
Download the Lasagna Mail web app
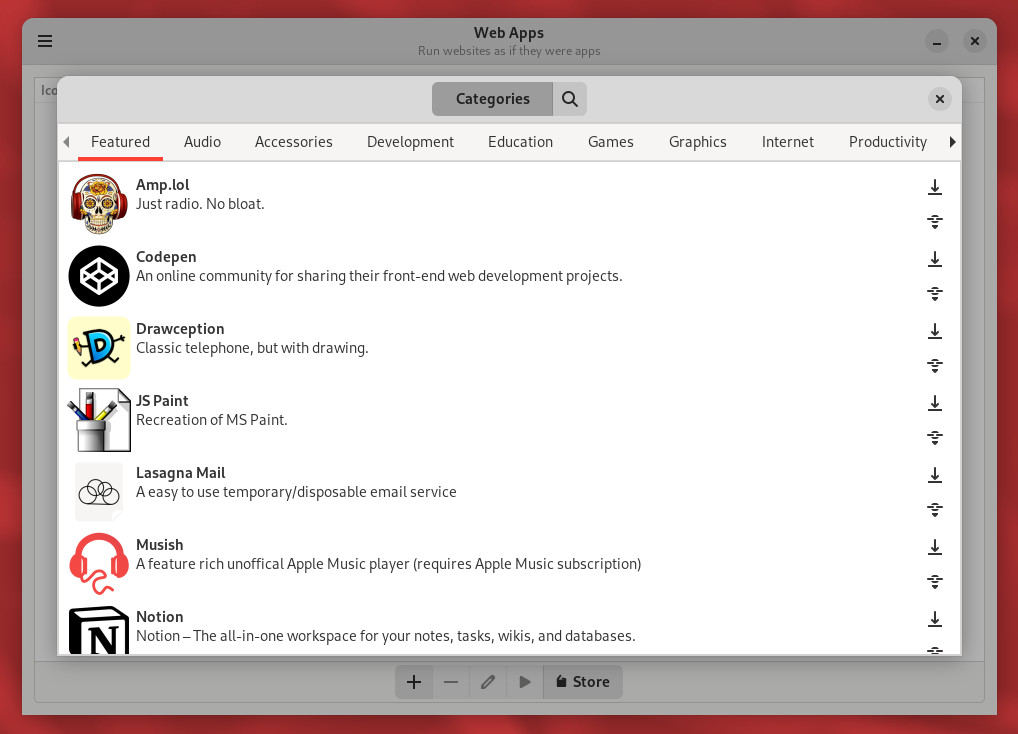click(x=934, y=475)
